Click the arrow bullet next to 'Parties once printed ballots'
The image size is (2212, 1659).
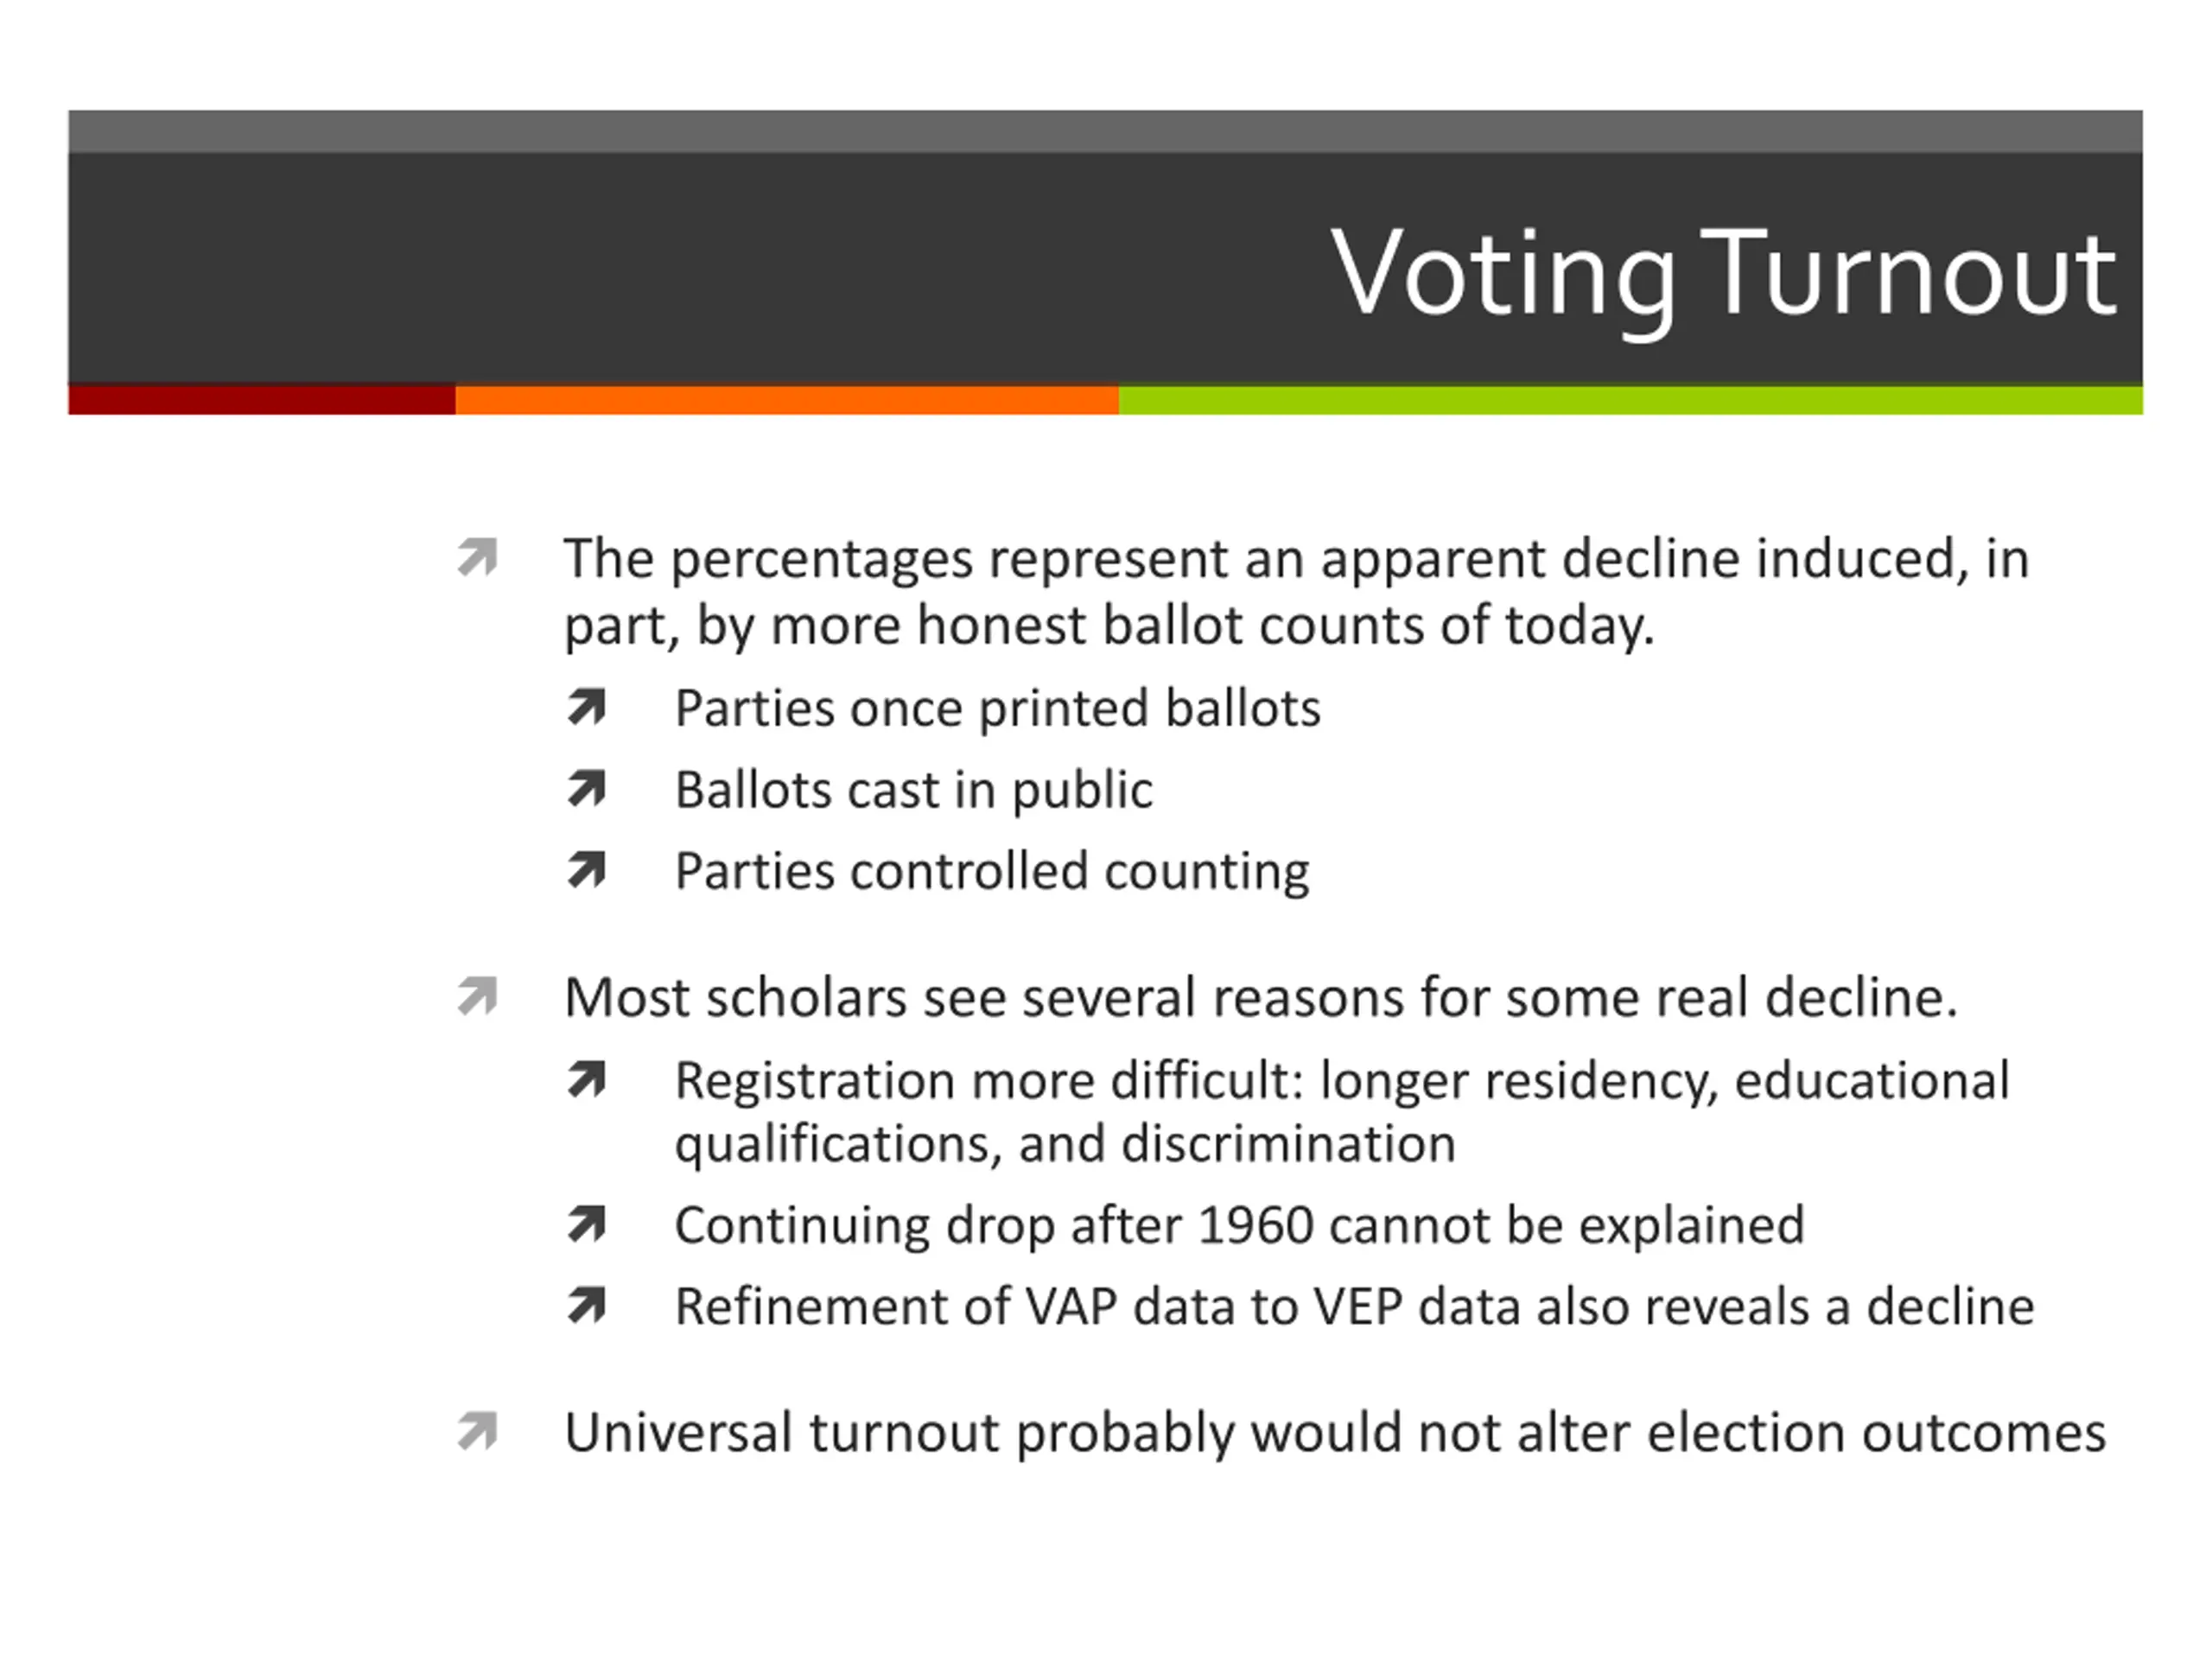tap(587, 706)
